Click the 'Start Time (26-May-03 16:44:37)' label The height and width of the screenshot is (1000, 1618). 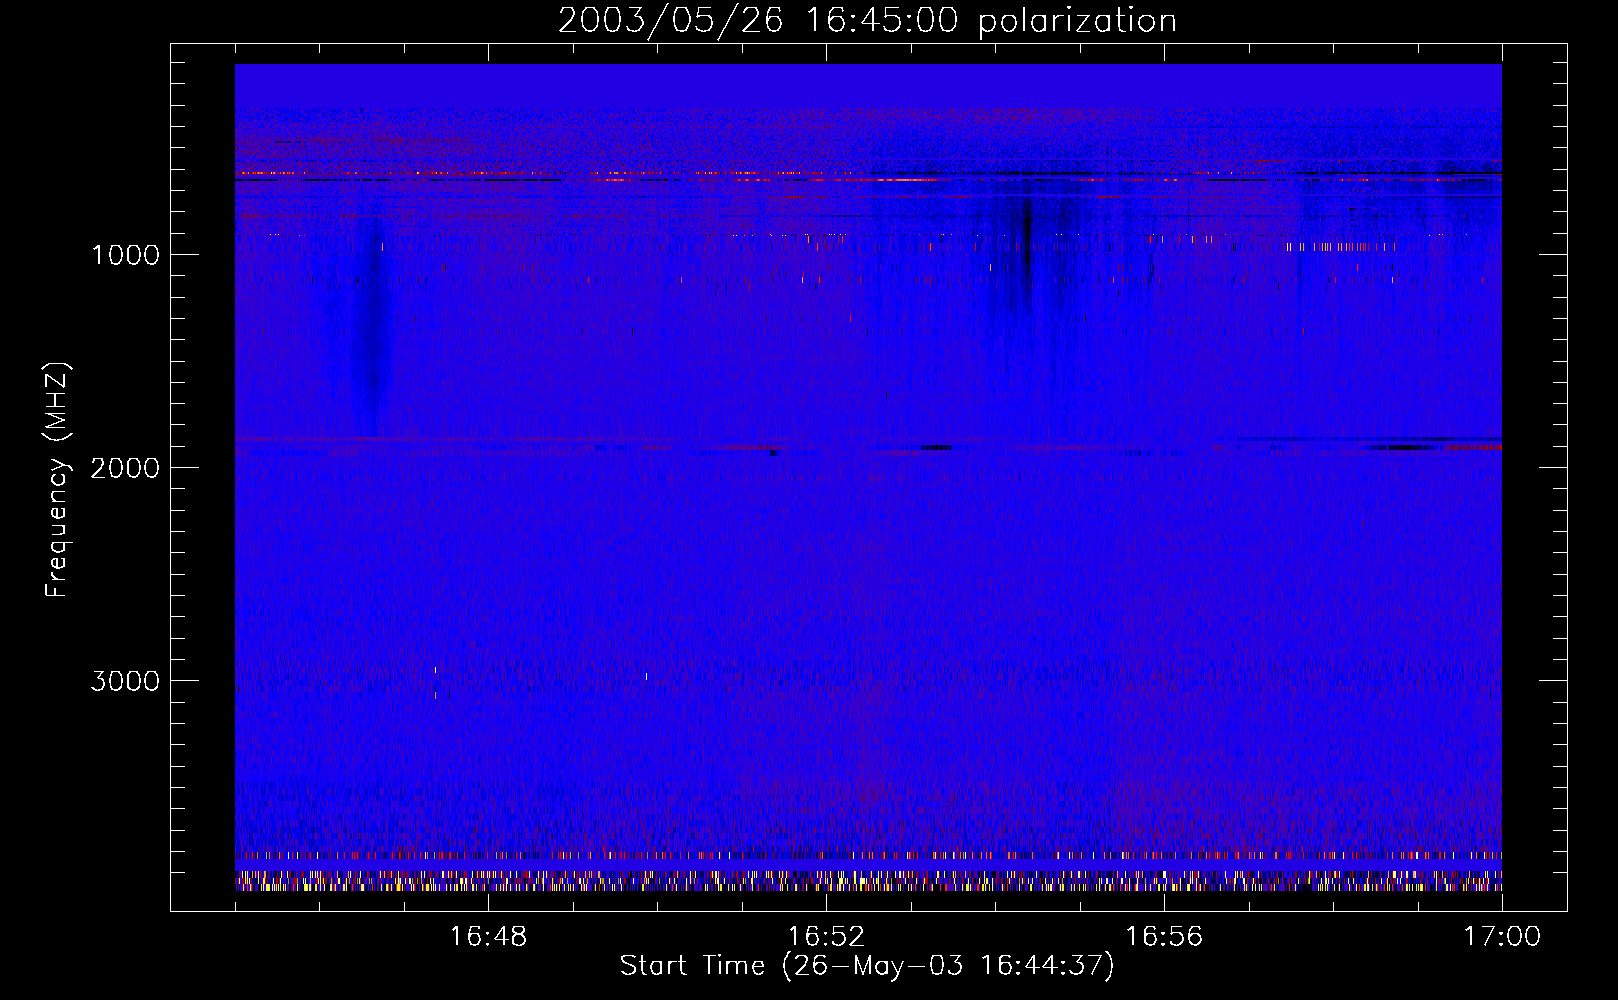867,966
